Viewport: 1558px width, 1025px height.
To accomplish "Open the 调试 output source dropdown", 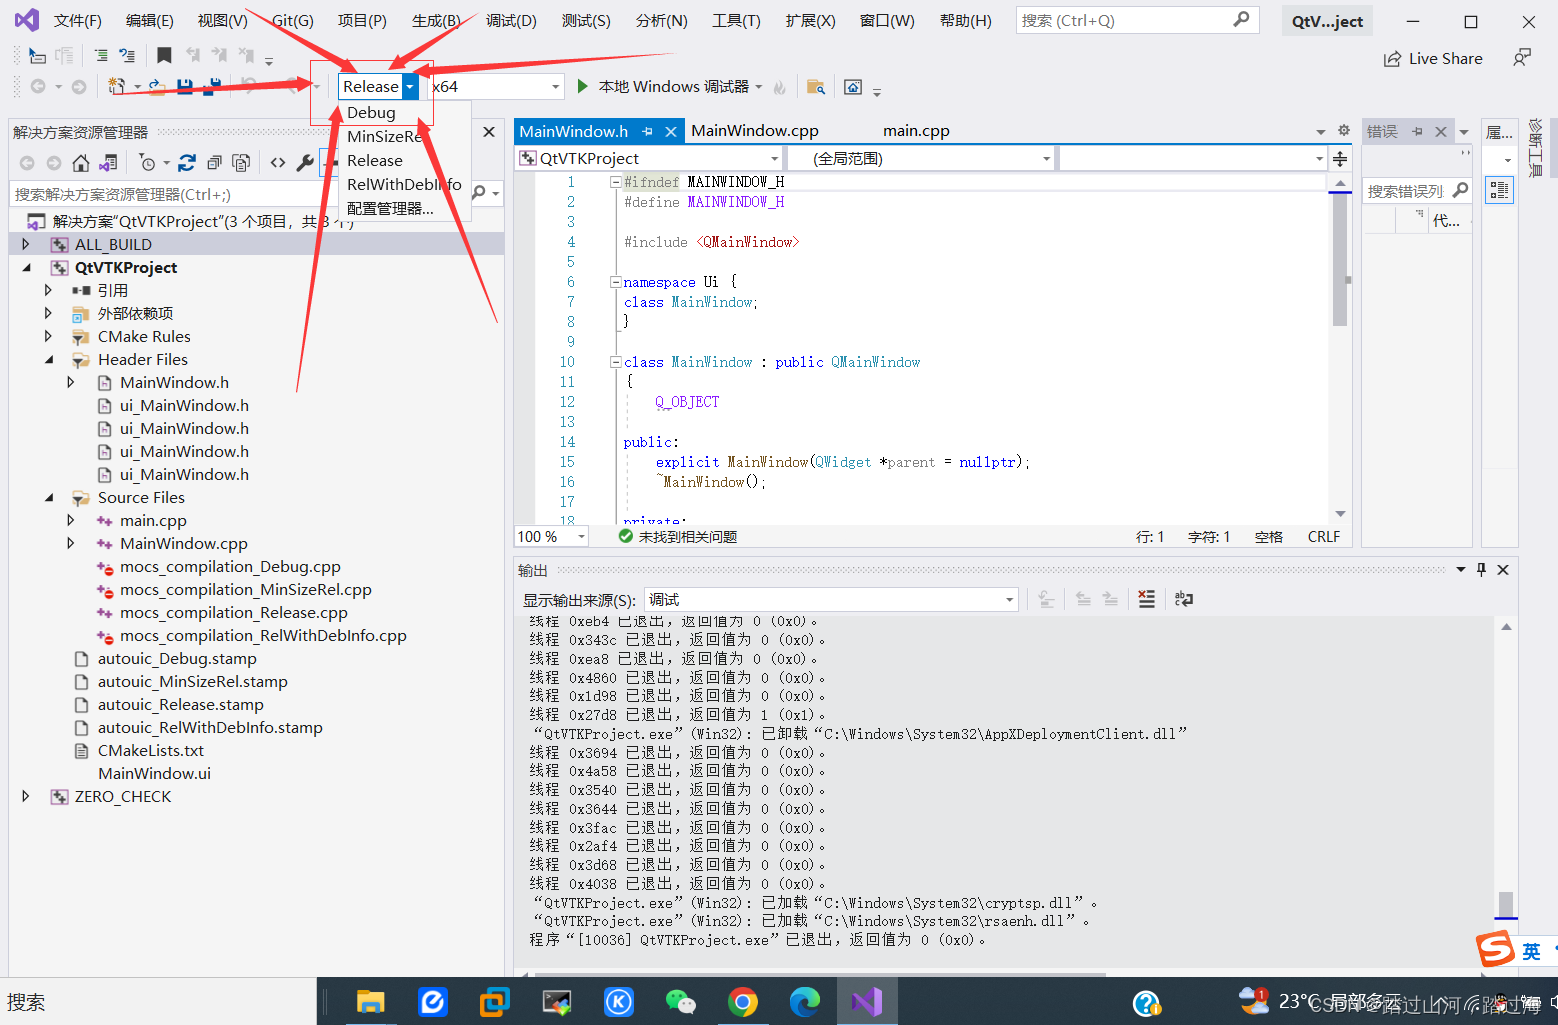I will click(1007, 599).
